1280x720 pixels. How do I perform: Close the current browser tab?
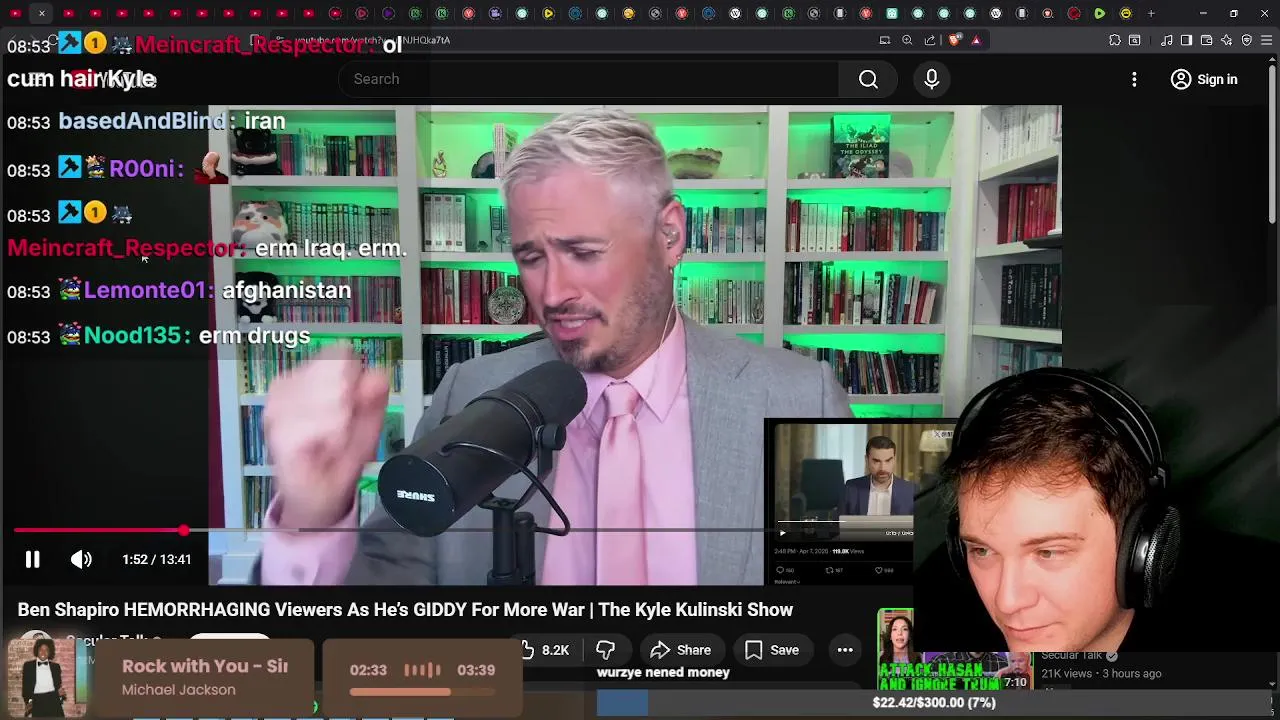coord(42,13)
